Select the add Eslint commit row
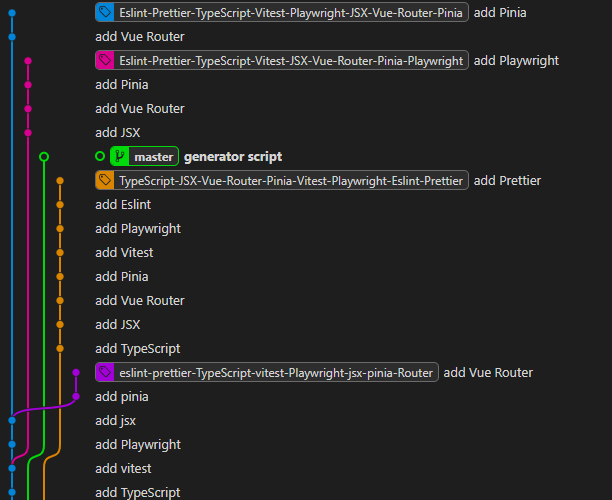Image resolution: width=612 pixels, height=500 pixels. coord(123,205)
